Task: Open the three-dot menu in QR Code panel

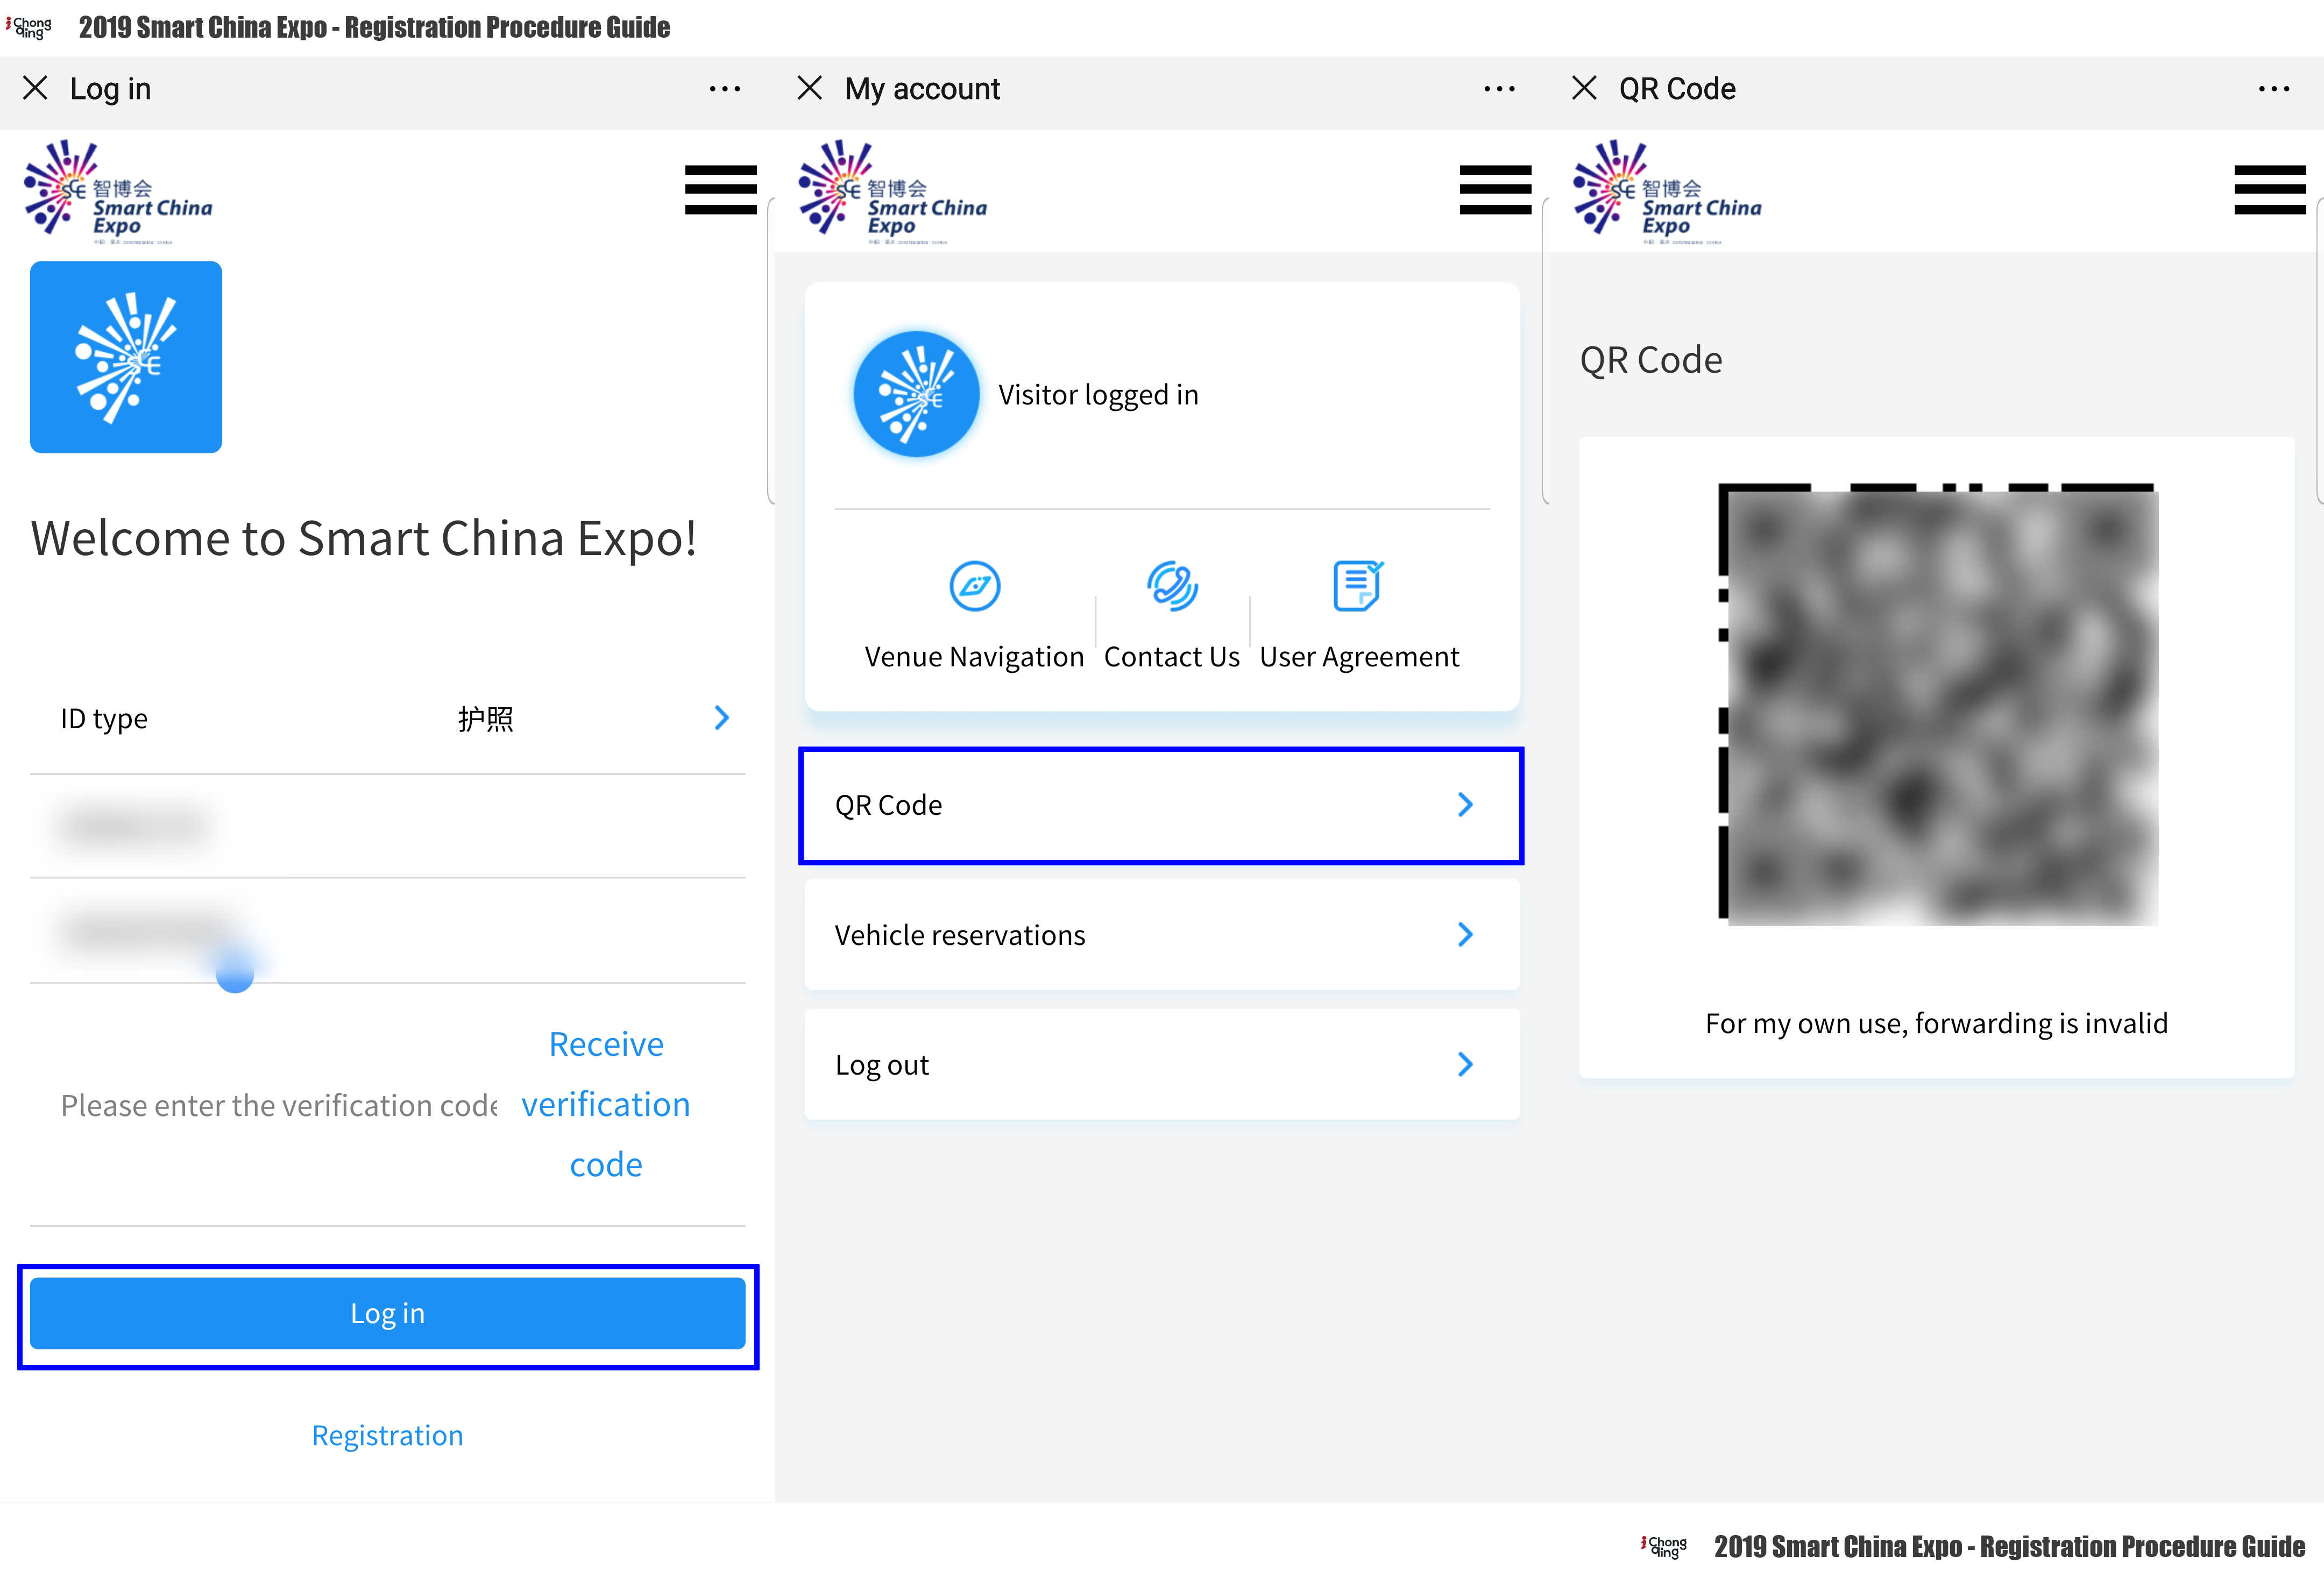Action: click(x=2274, y=89)
